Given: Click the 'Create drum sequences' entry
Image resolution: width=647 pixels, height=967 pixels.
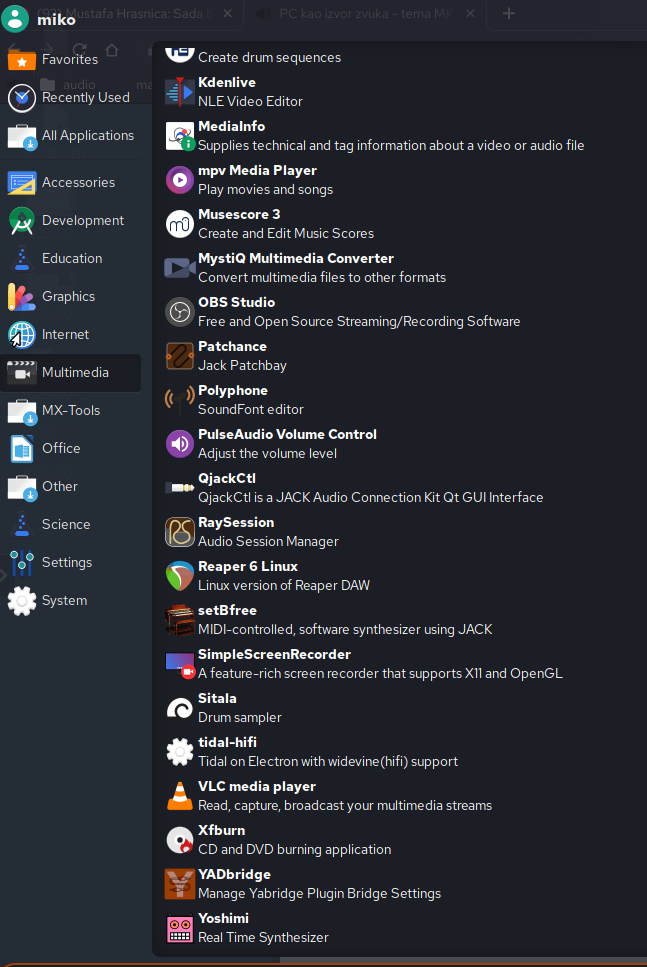Looking at the screenshot, I should click(x=269, y=57).
